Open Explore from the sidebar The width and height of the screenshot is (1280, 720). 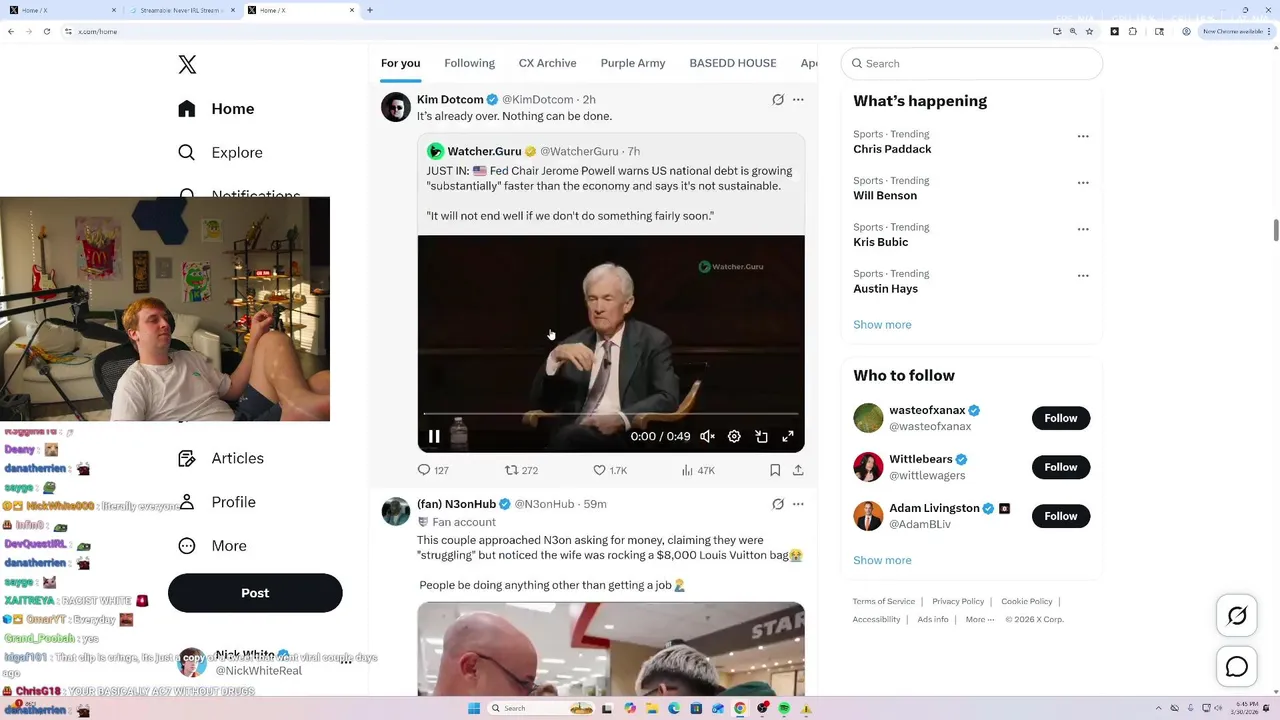pos(220,153)
